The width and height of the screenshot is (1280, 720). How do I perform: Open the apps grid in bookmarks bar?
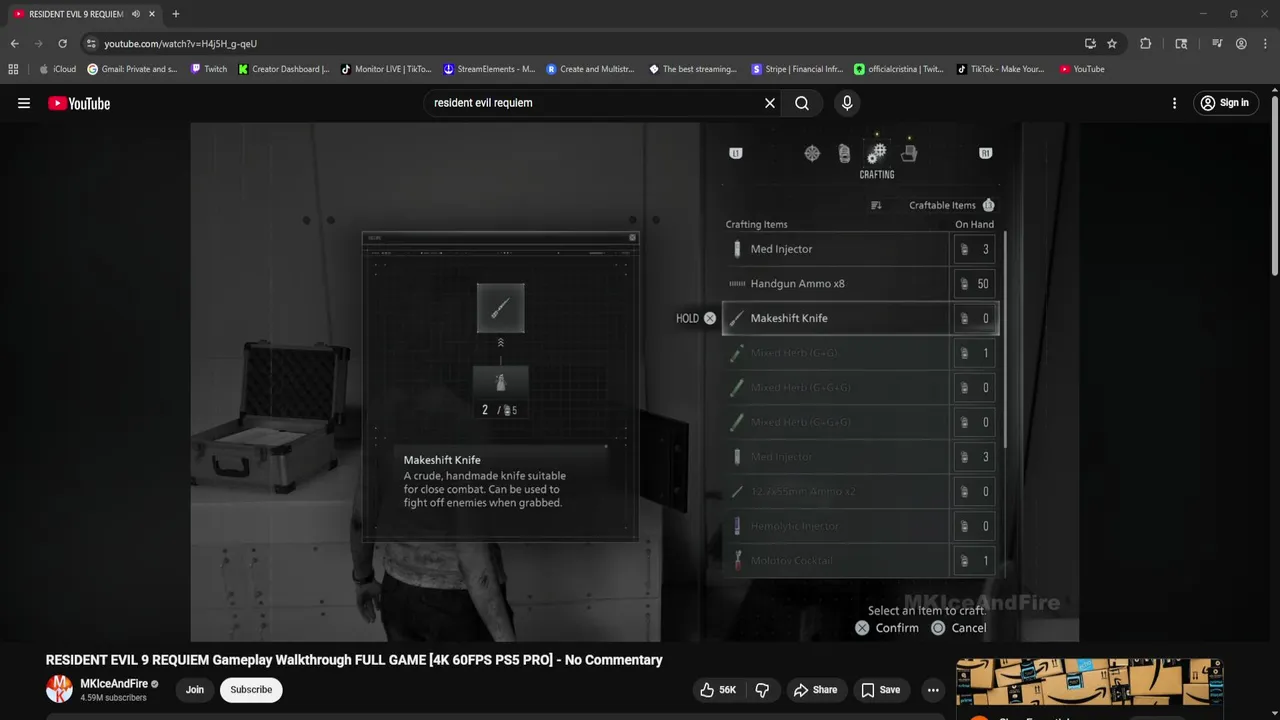(13, 69)
